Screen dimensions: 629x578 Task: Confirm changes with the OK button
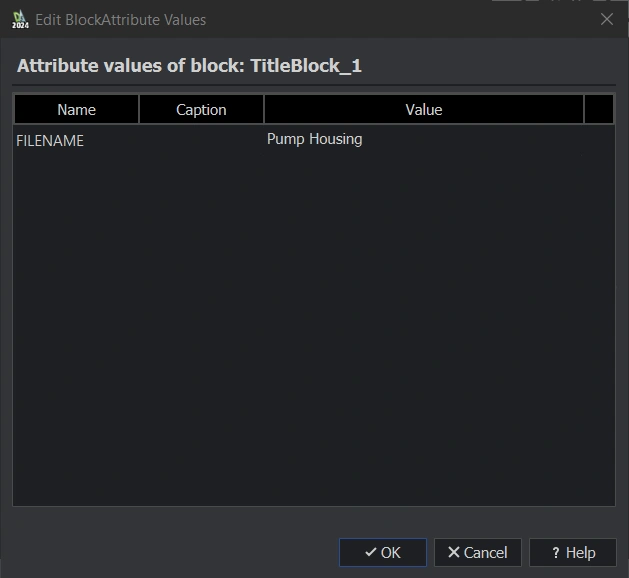[382, 552]
